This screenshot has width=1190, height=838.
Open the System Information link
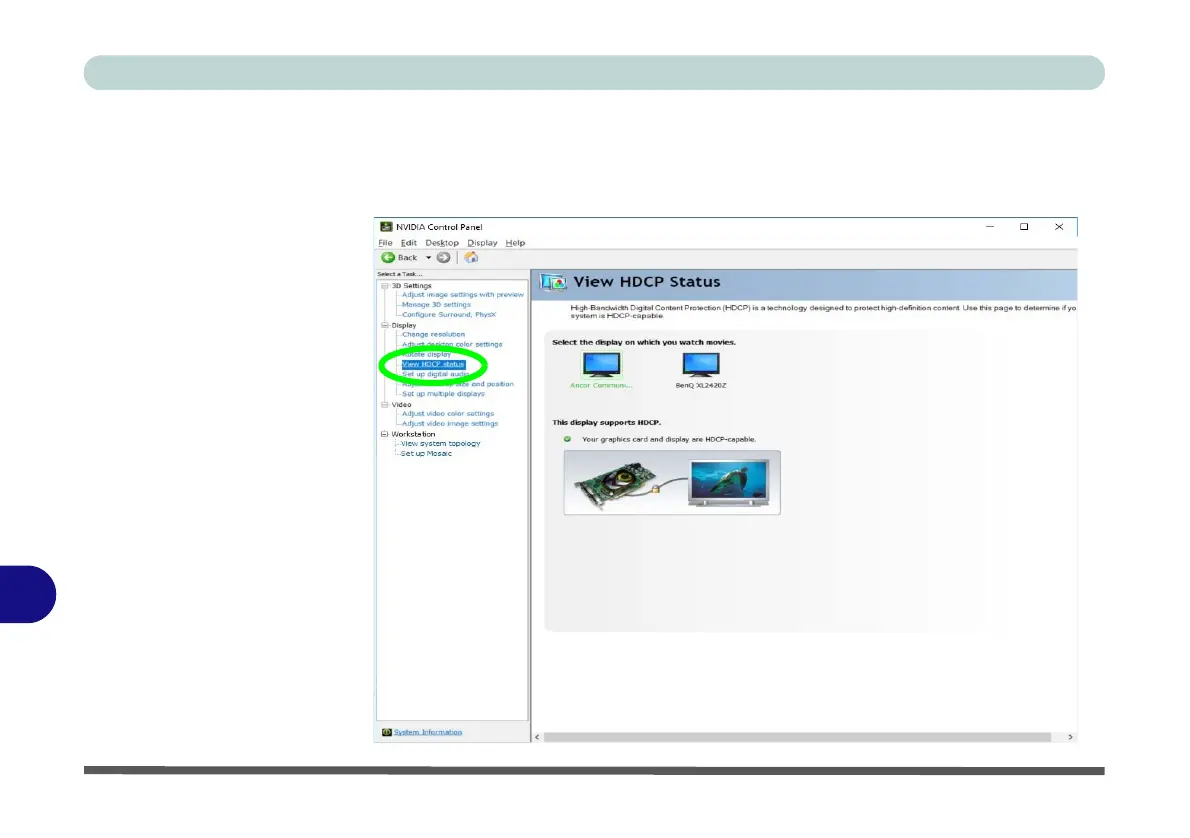428,732
